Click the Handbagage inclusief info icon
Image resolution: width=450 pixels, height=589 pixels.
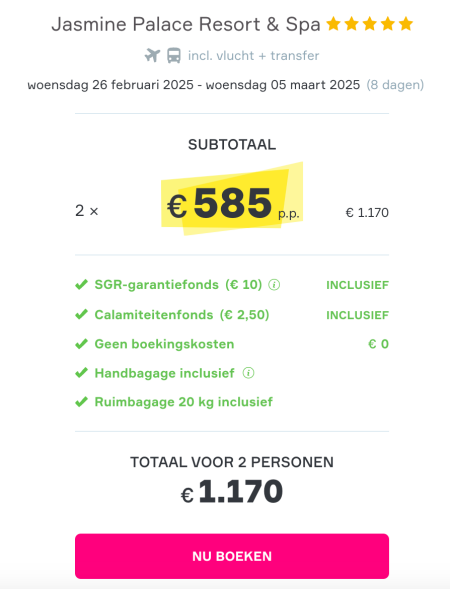248,373
